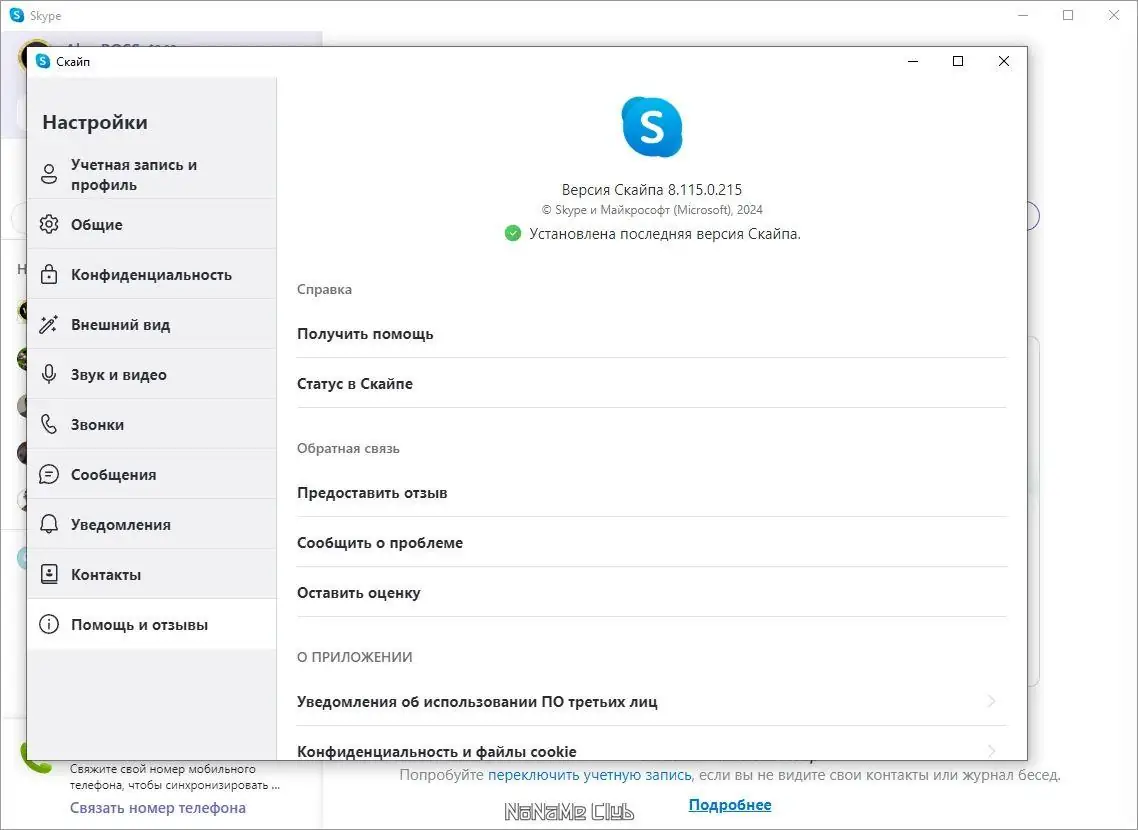Open Уведомления об использовании ПО третьих лиц
This screenshot has height=830, width=1138.
pyautogui.click(x=652, y=702)
